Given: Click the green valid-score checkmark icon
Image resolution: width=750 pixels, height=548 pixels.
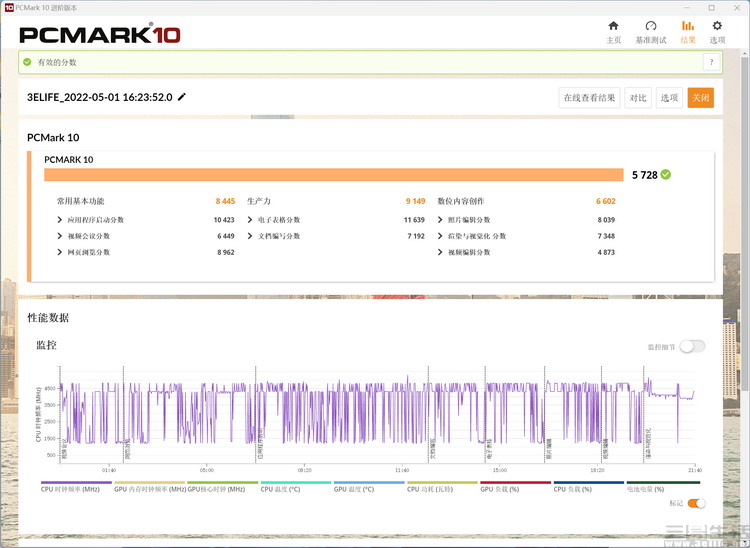Looking at the screenshot, I should [x=27, y=62].
